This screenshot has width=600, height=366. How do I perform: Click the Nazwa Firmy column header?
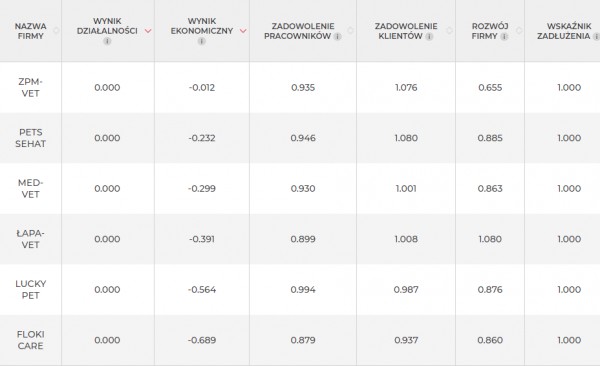pyautogui.click(x=31, y=31)
